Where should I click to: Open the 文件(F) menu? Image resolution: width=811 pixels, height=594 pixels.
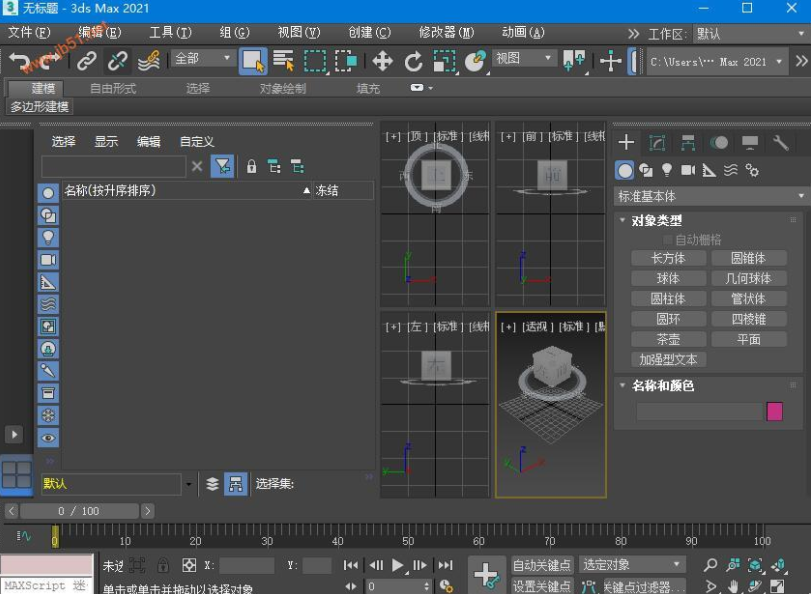coord(29,33)
